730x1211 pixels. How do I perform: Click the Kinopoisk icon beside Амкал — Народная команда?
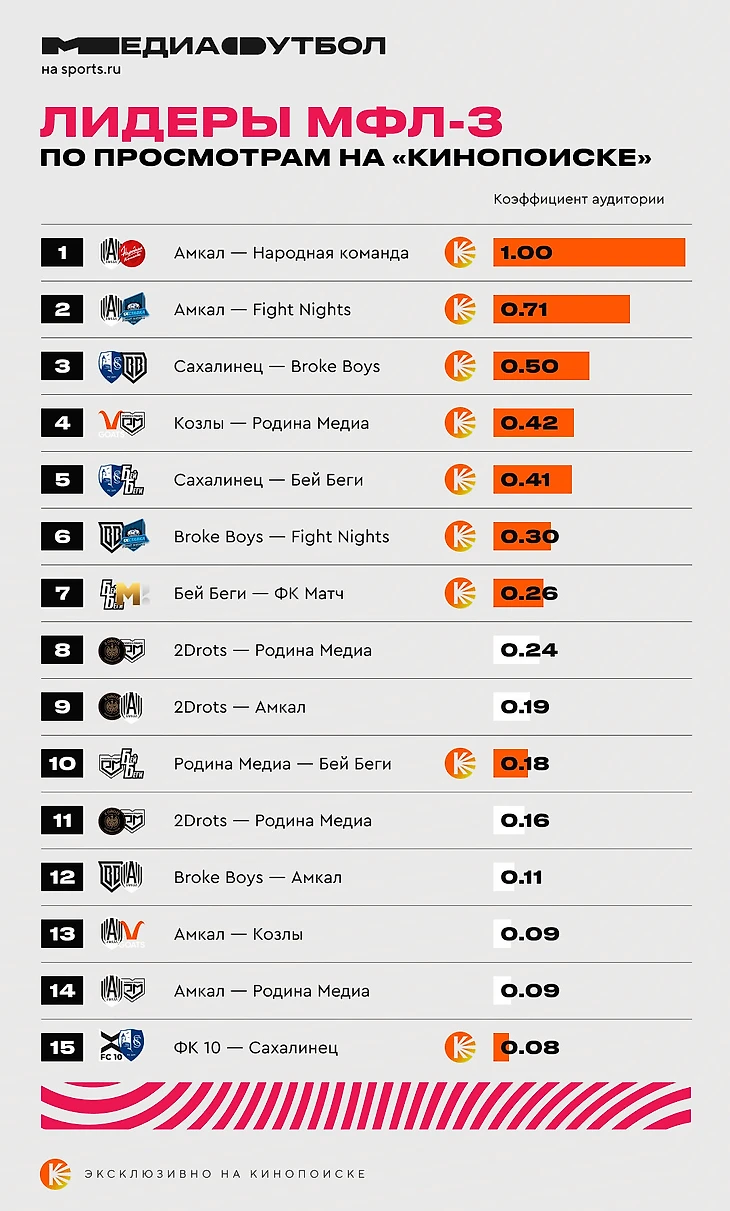(460, 253)
